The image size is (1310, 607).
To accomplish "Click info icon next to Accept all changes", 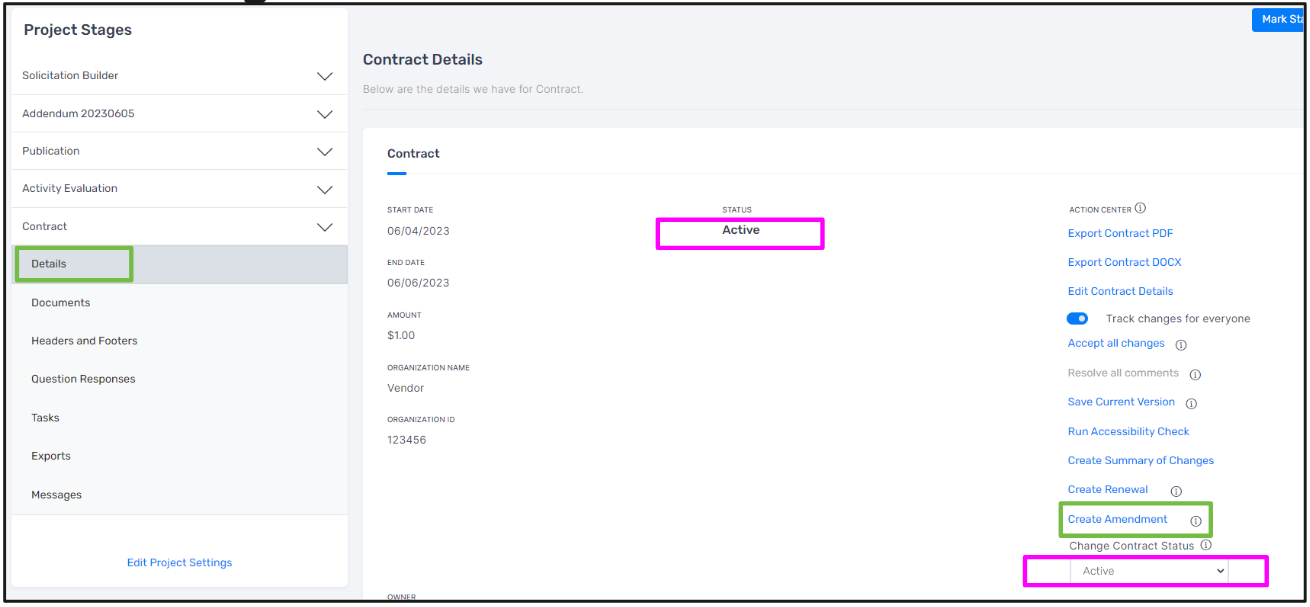I will click(x=1181, y=345).
